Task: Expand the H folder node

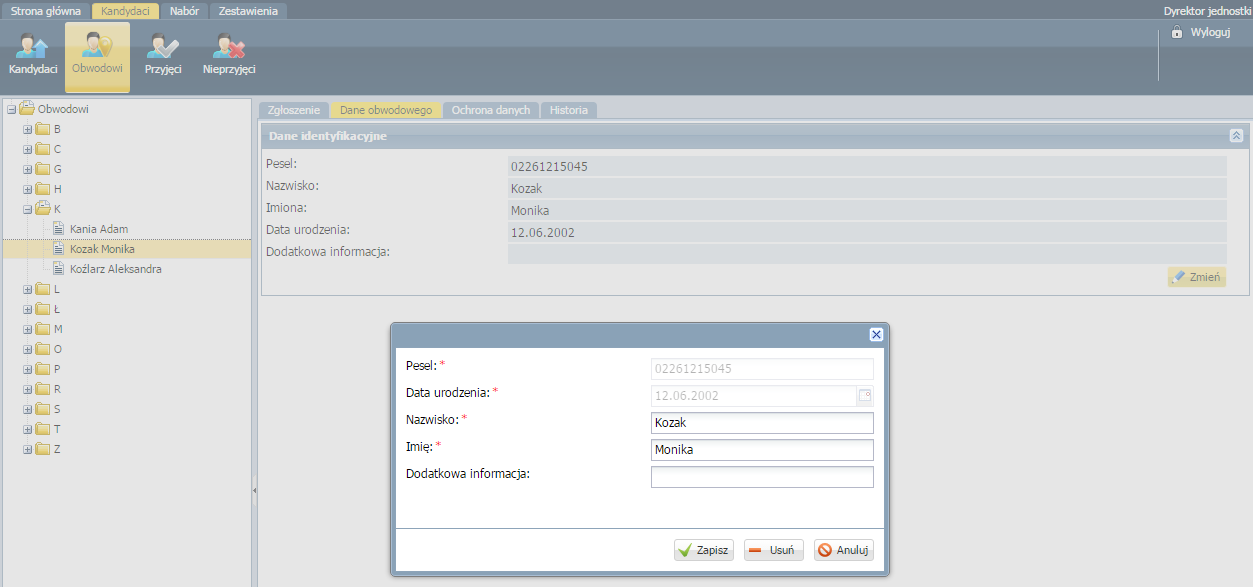Action: click(28, 189)
